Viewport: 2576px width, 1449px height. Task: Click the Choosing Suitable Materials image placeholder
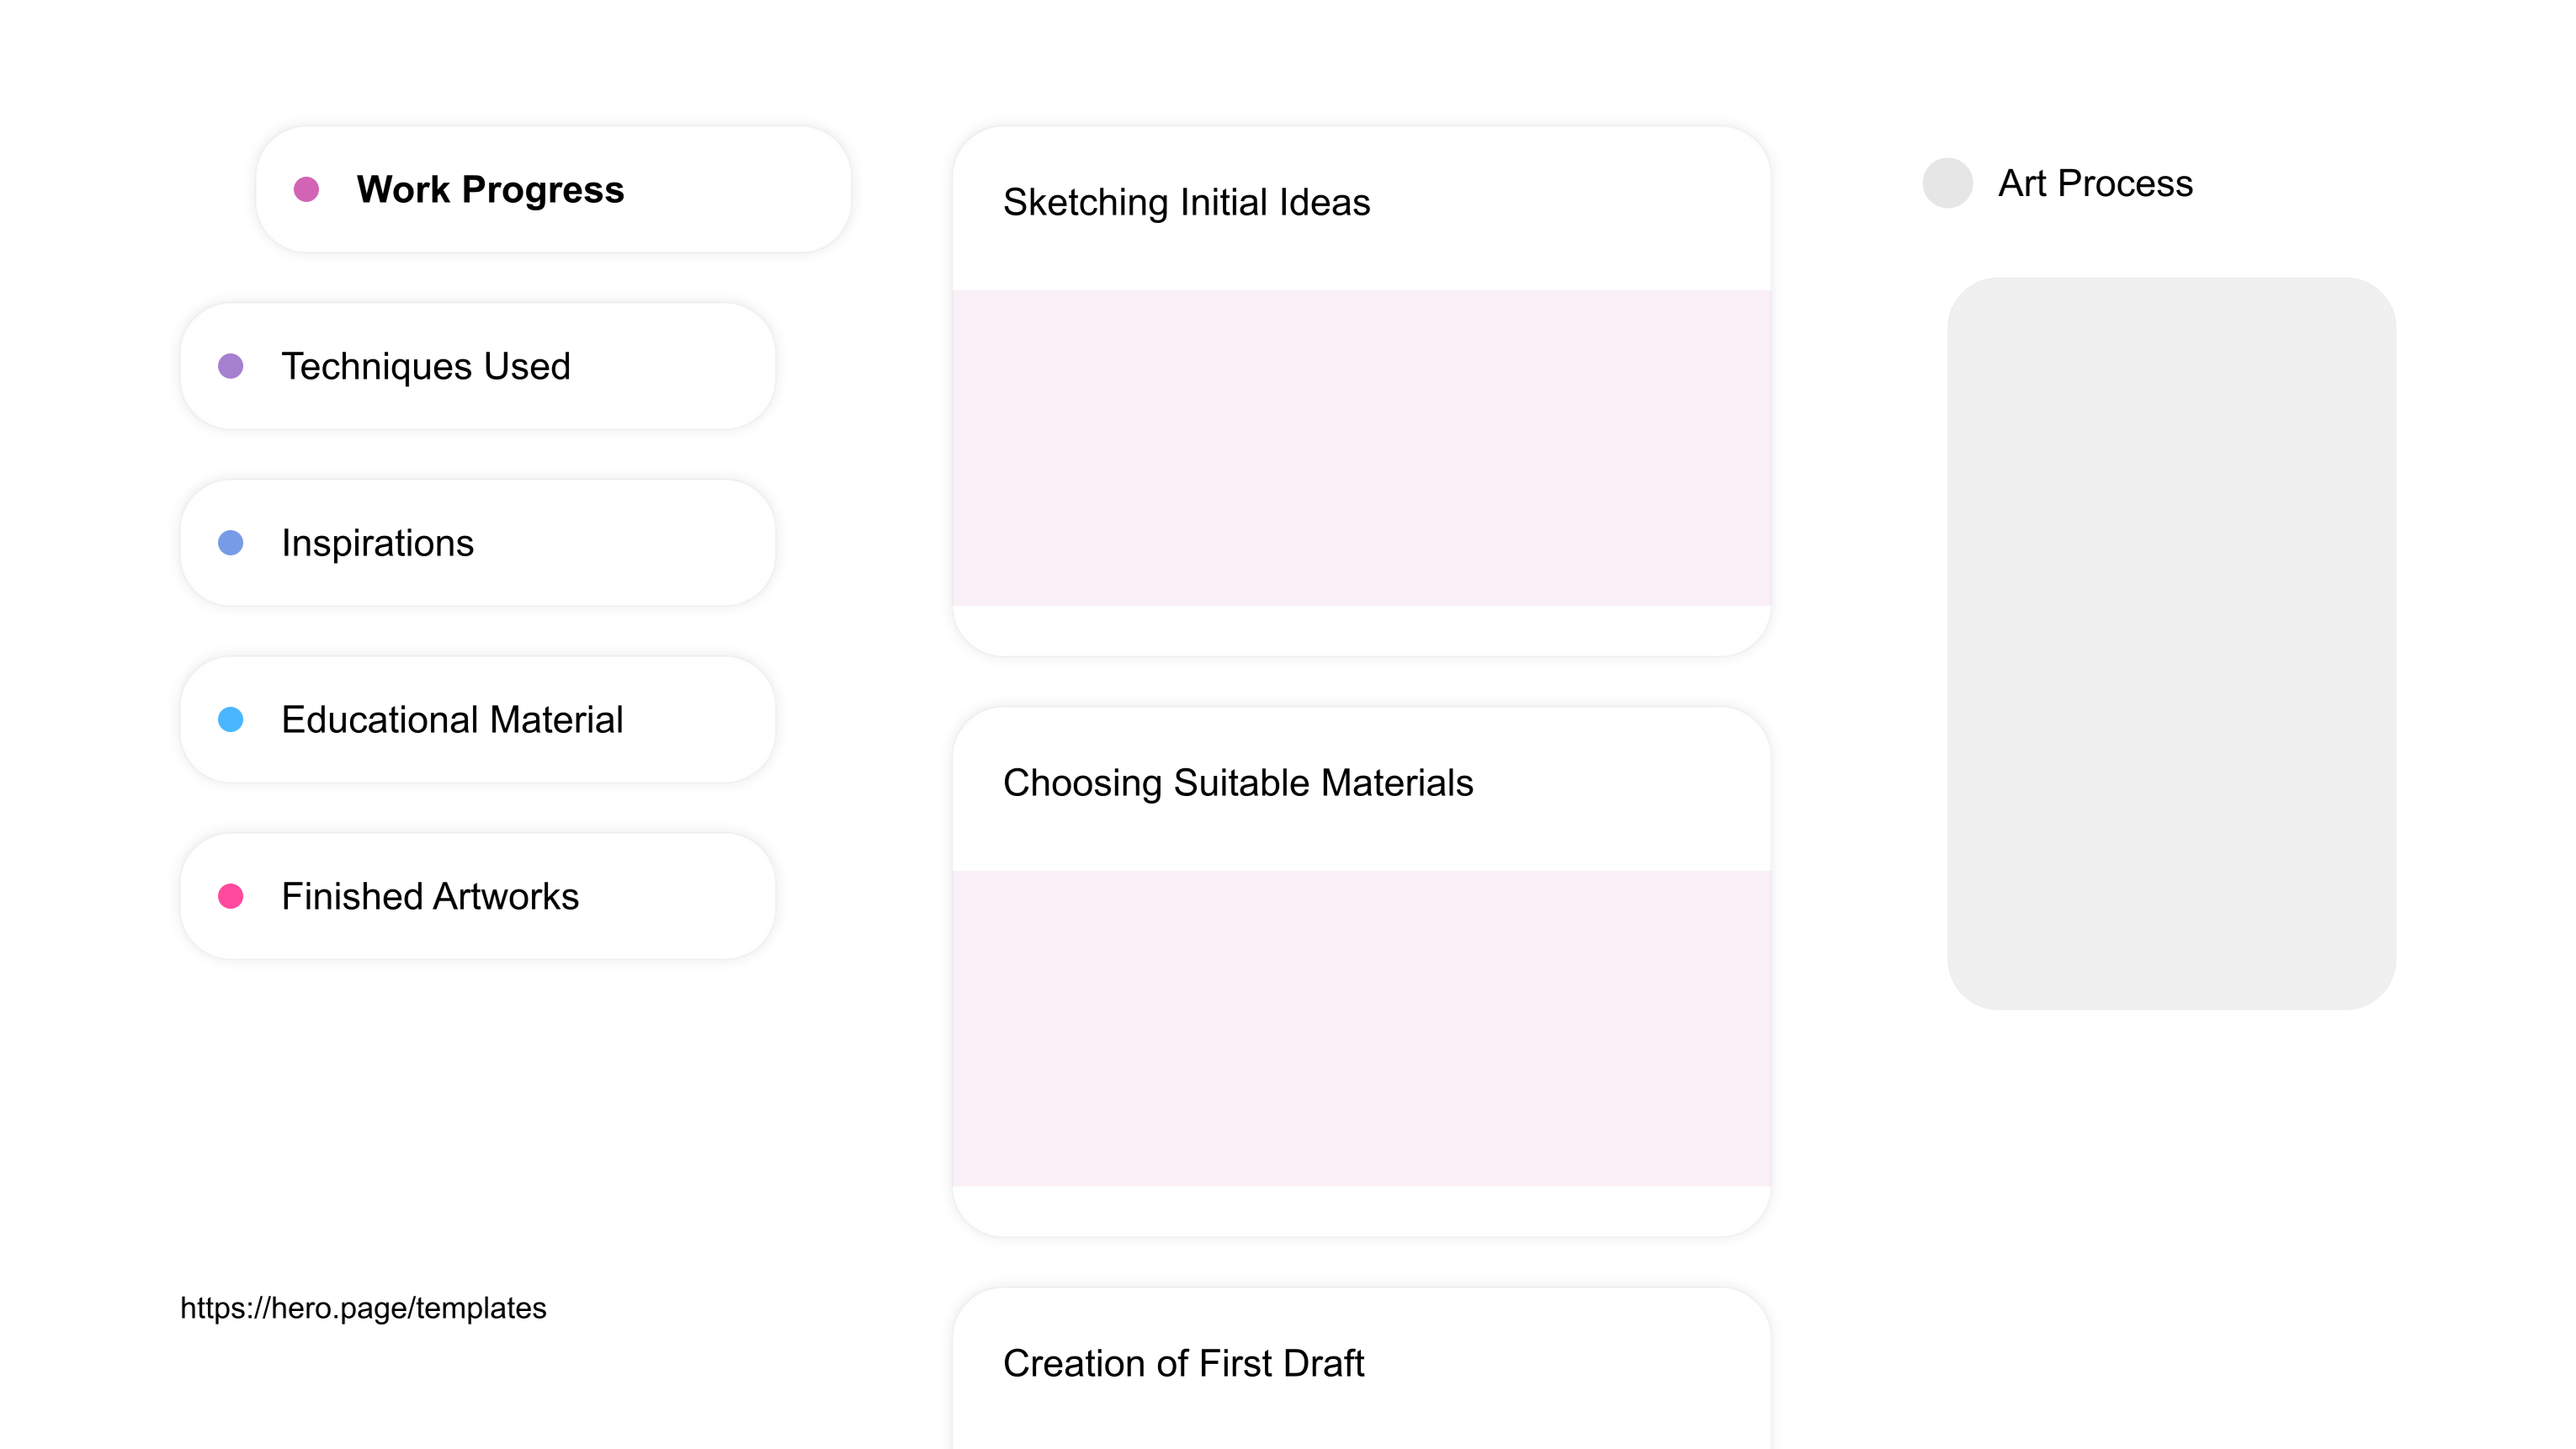click(1361, 1028)
